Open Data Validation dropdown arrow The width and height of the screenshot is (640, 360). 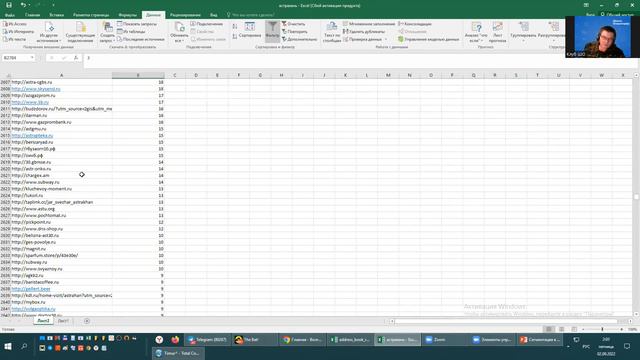coord(386,39)
